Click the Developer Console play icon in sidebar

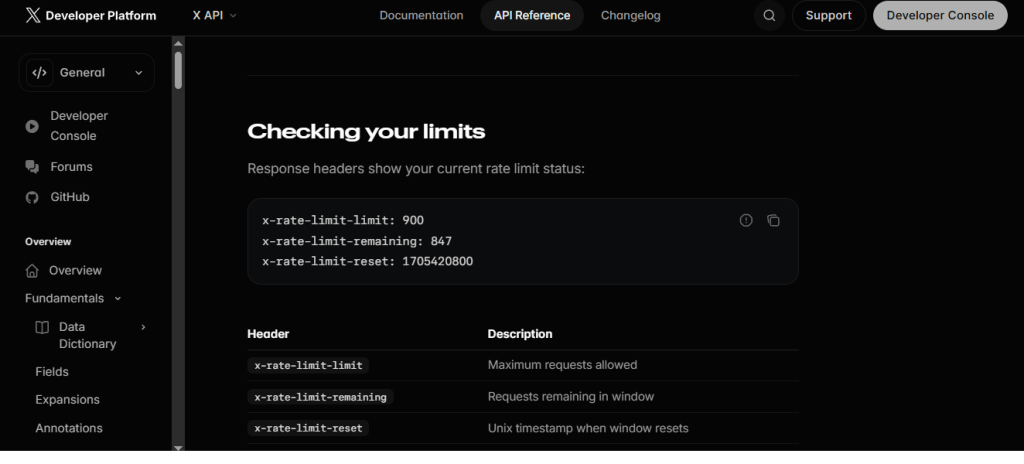(x=32, y=126)
